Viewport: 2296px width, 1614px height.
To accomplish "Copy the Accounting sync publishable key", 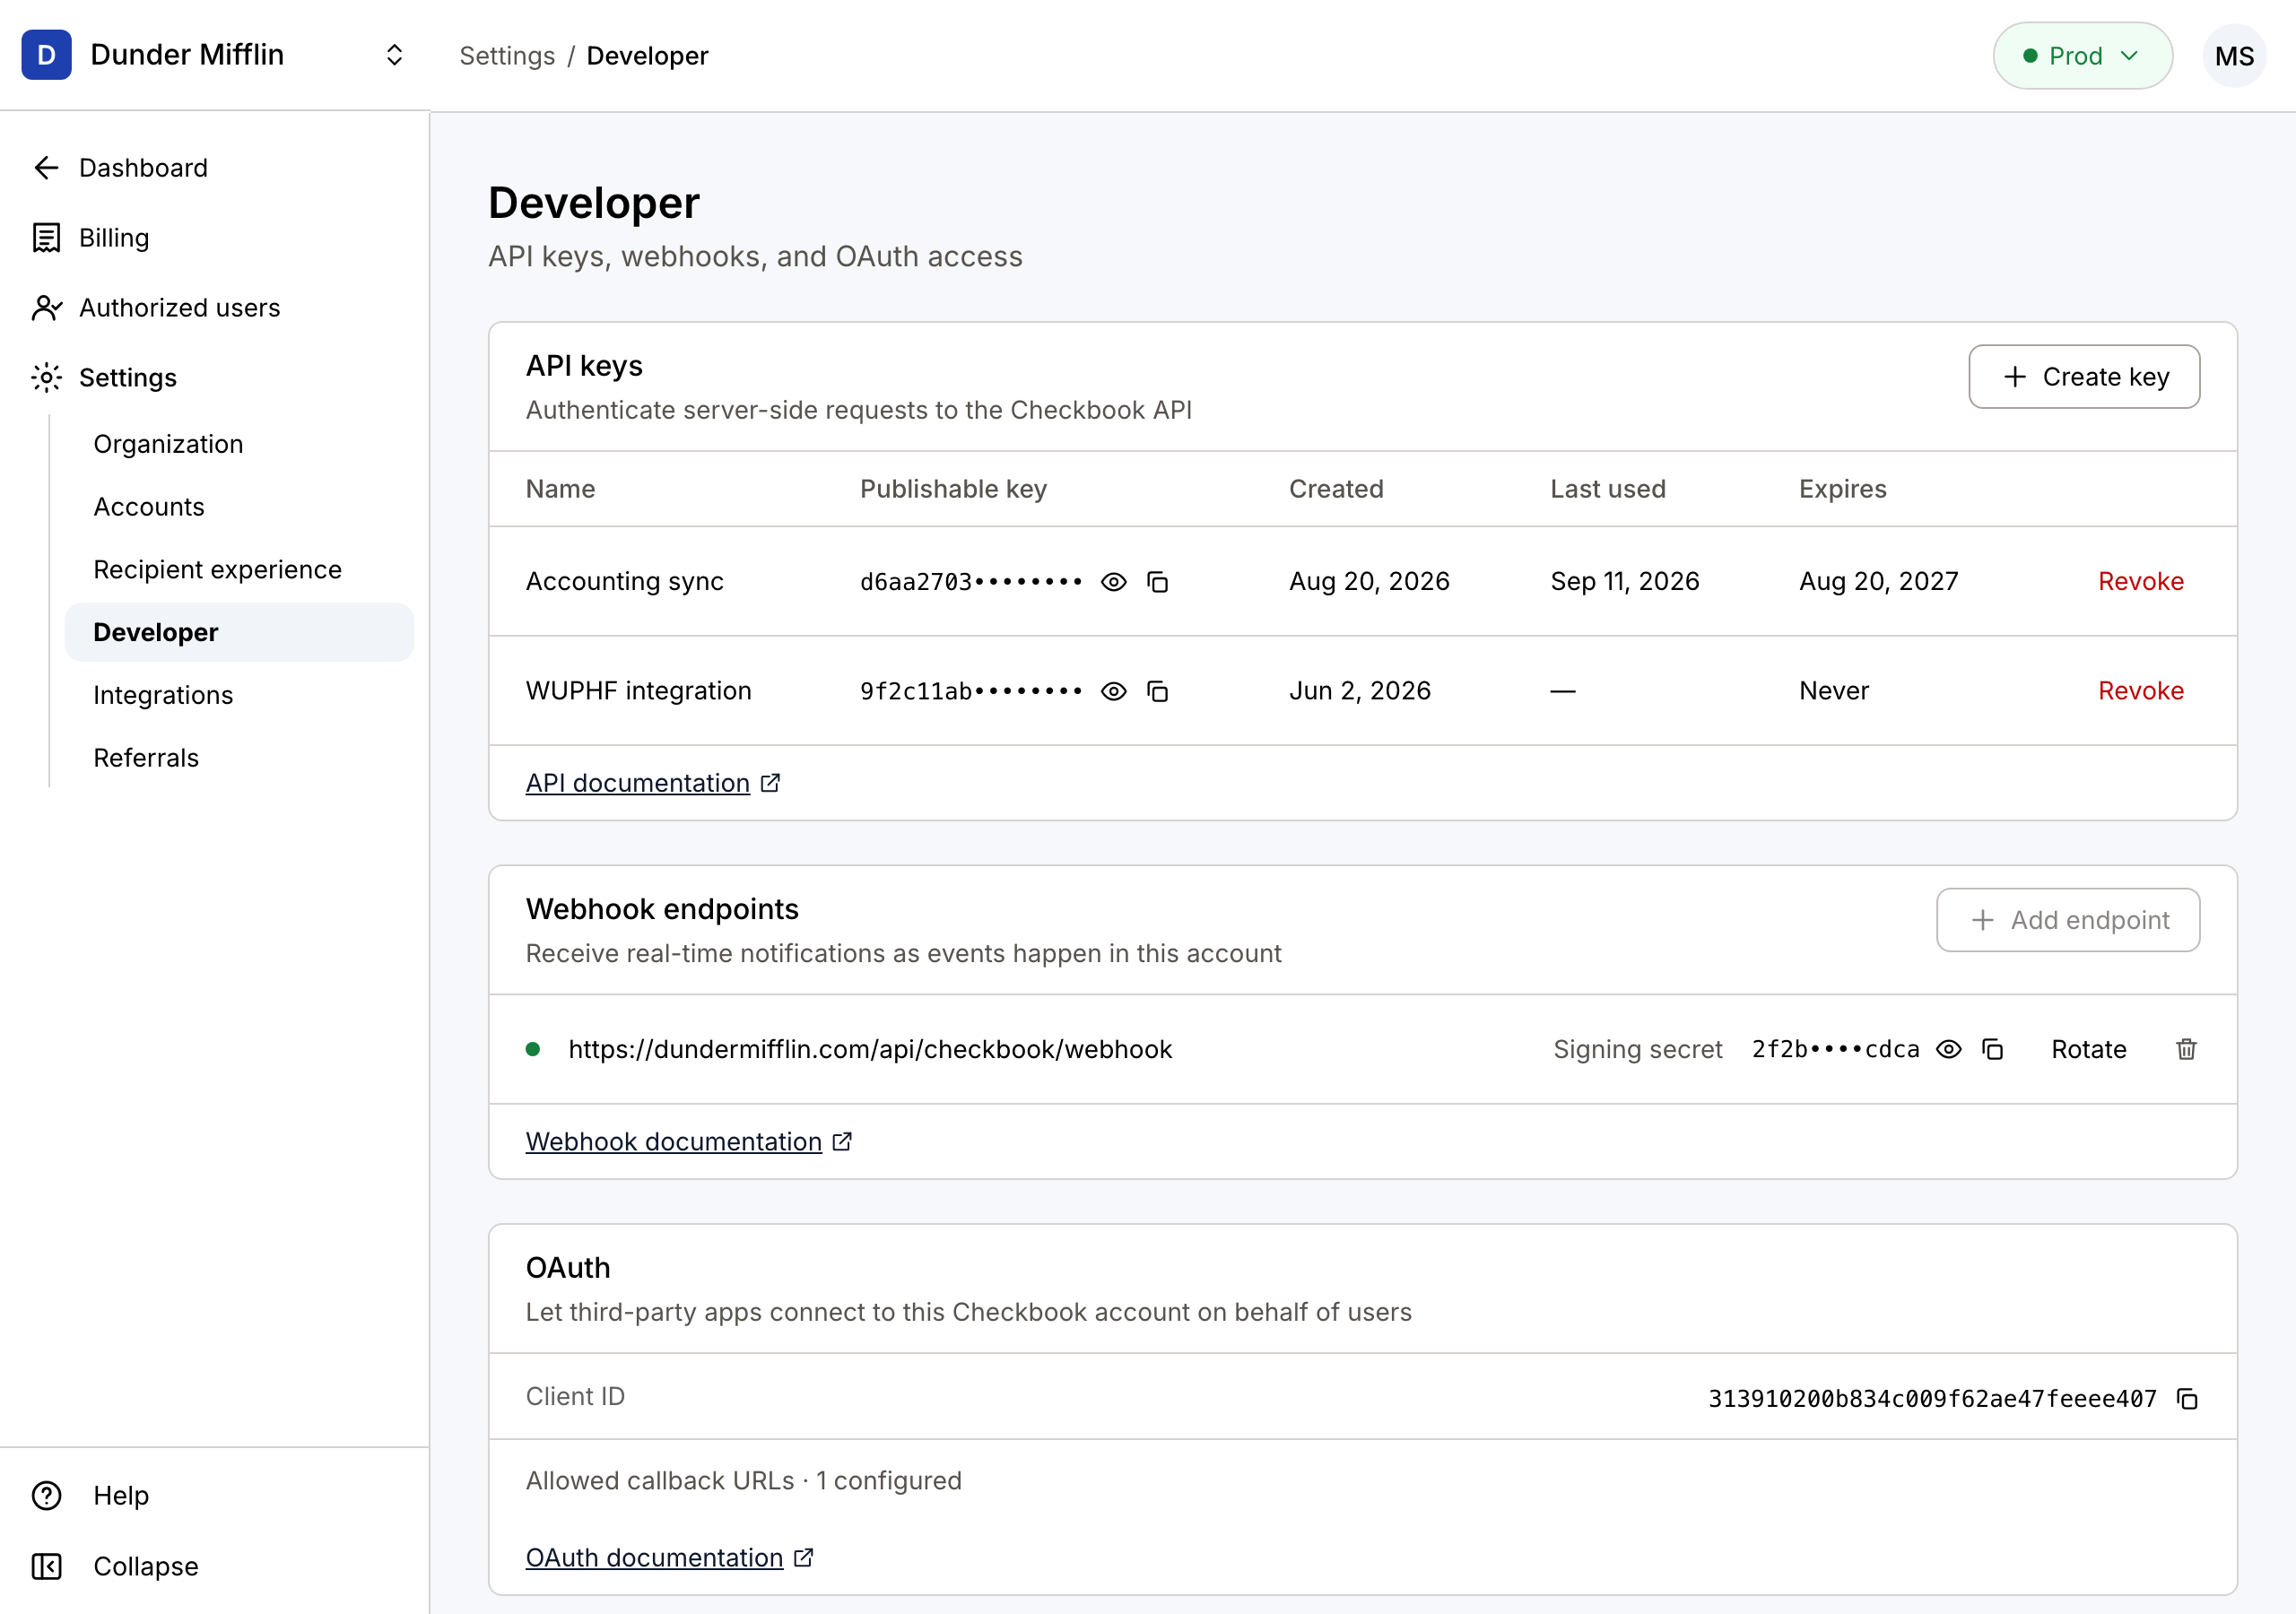I will click(x=1157, y=581).
